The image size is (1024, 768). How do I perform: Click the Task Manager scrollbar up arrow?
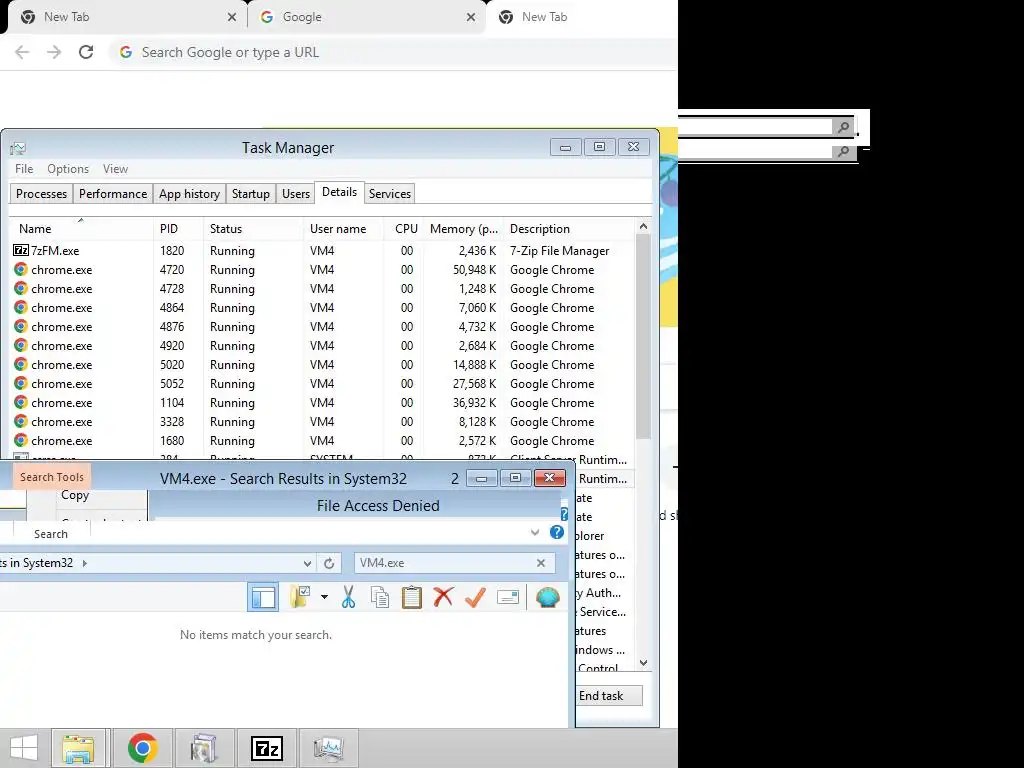pyautogui.click(x=643, y=227)
